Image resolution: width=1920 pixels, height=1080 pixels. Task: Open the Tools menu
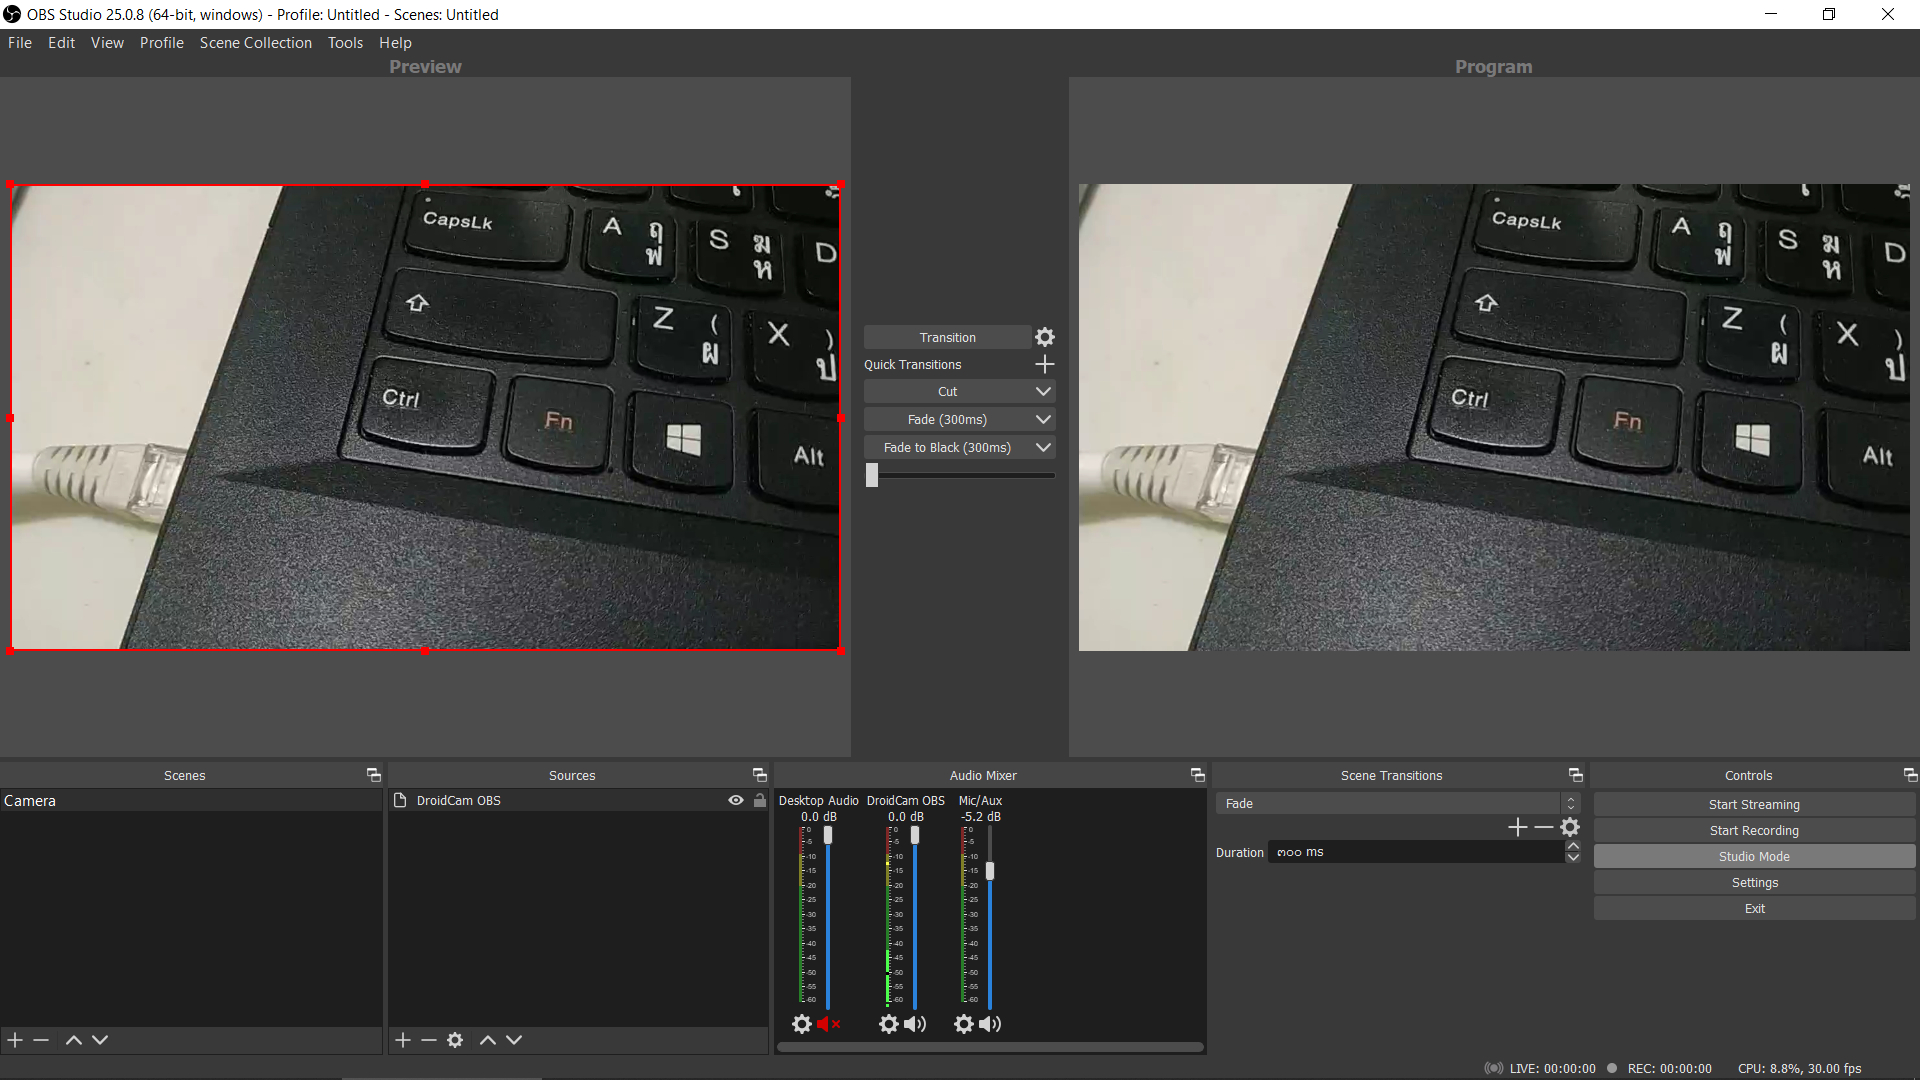point(345,42)
